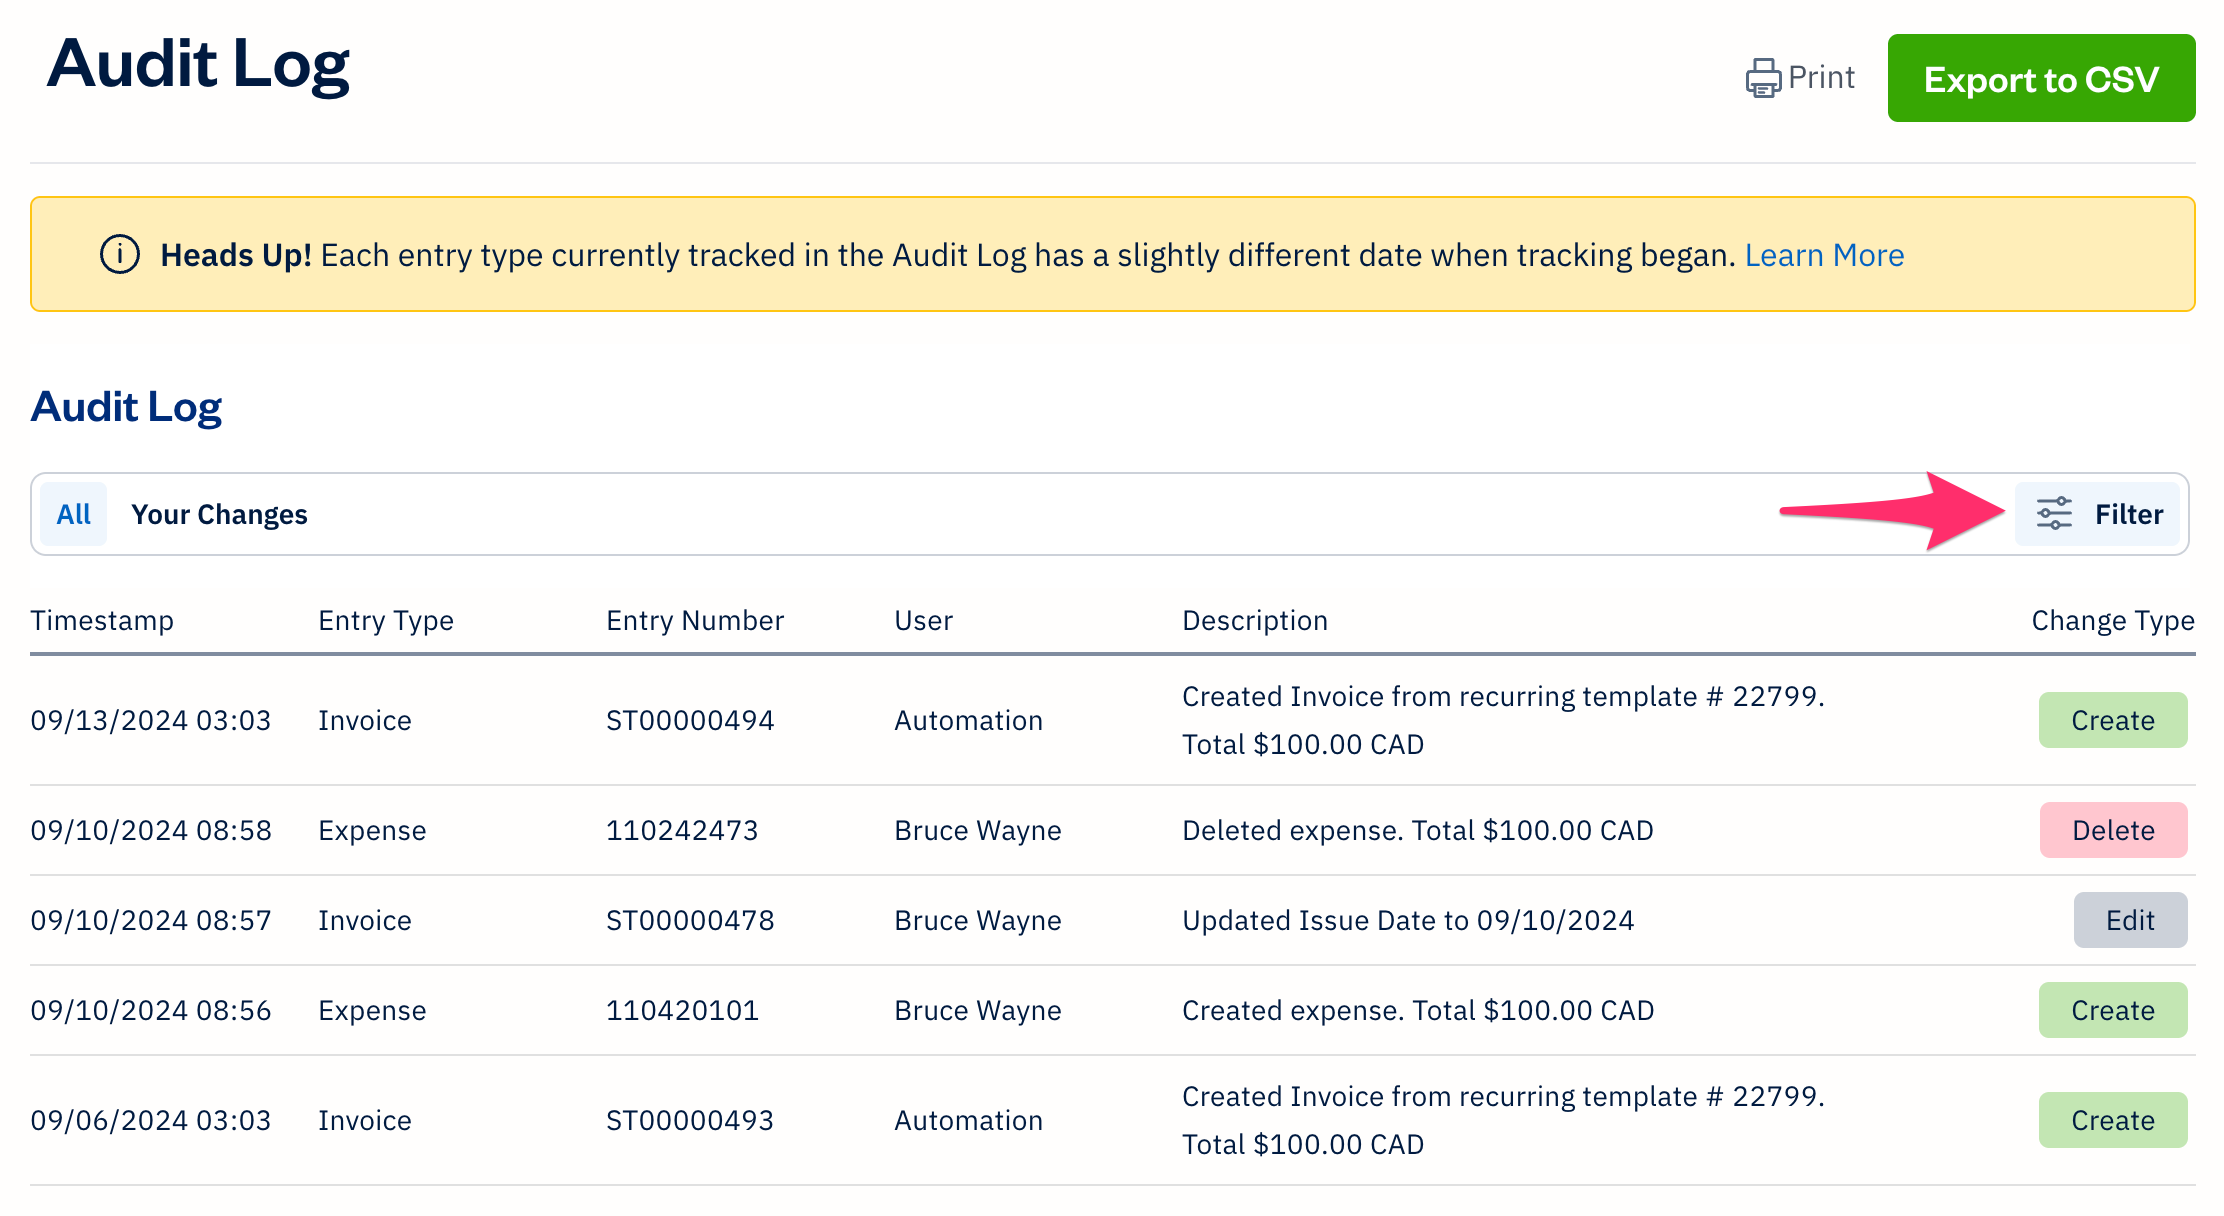Select entry number 110420101

(682, 1010)
